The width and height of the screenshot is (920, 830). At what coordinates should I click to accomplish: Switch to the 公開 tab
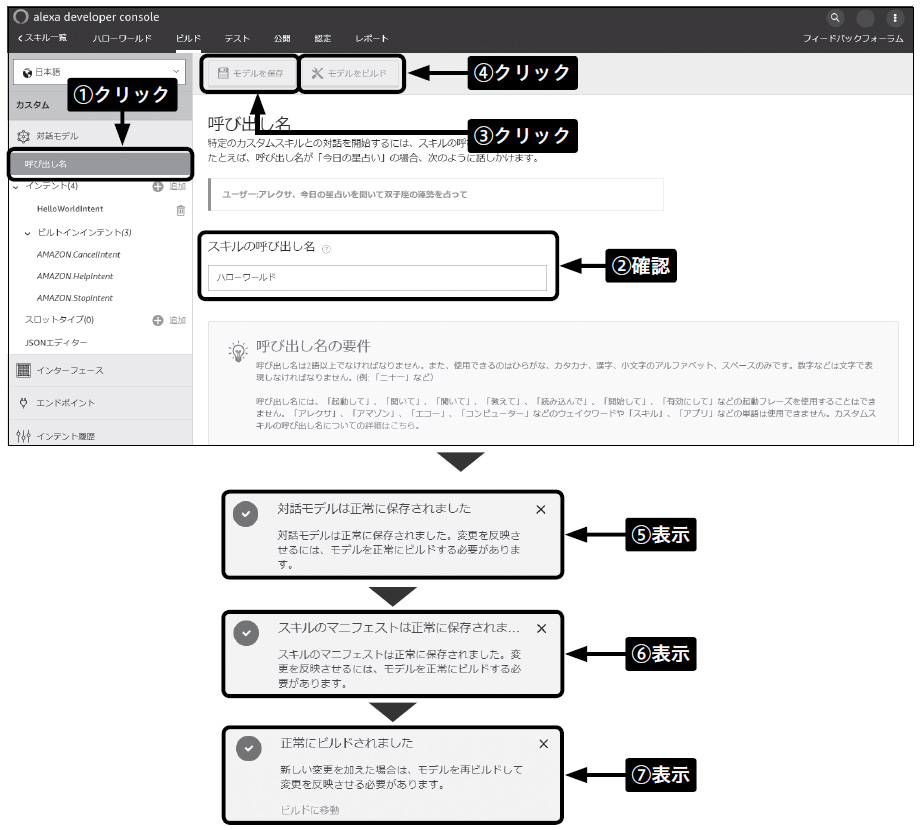coord(282,38)
